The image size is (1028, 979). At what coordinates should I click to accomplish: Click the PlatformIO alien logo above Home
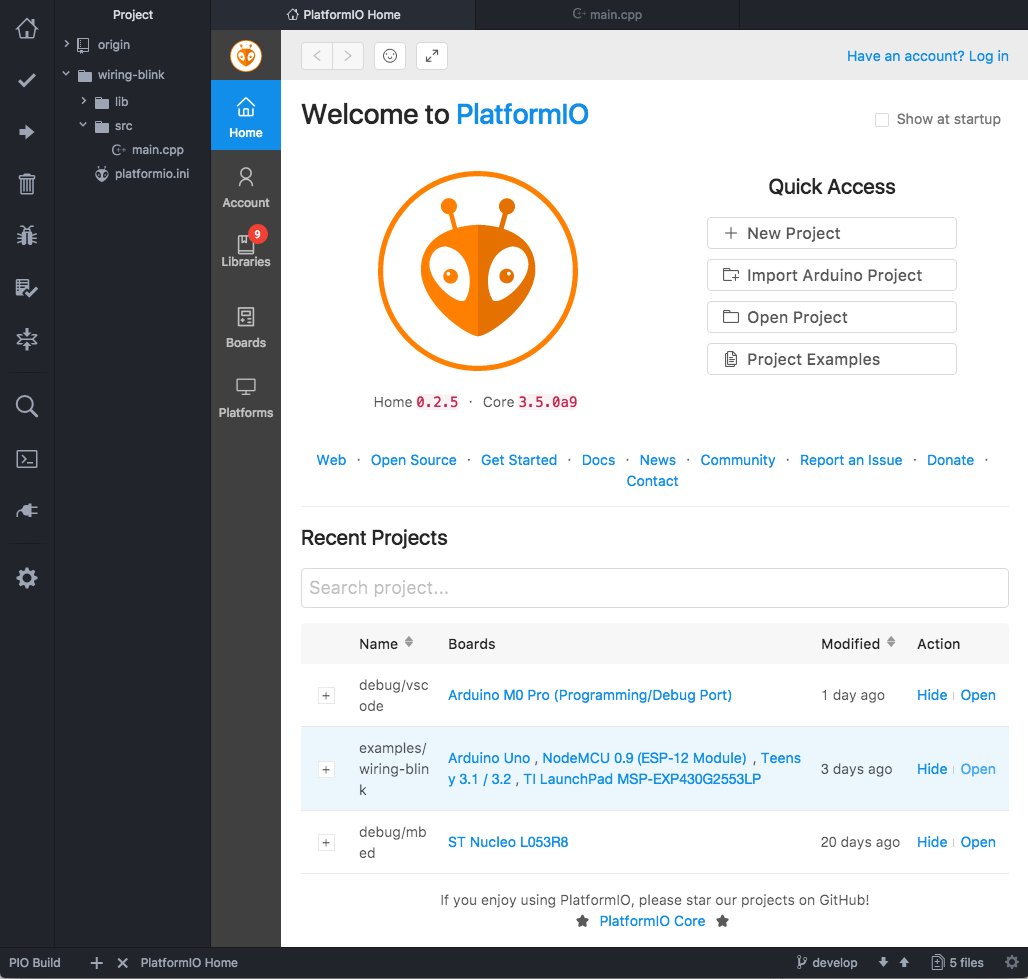pos(246,56)
